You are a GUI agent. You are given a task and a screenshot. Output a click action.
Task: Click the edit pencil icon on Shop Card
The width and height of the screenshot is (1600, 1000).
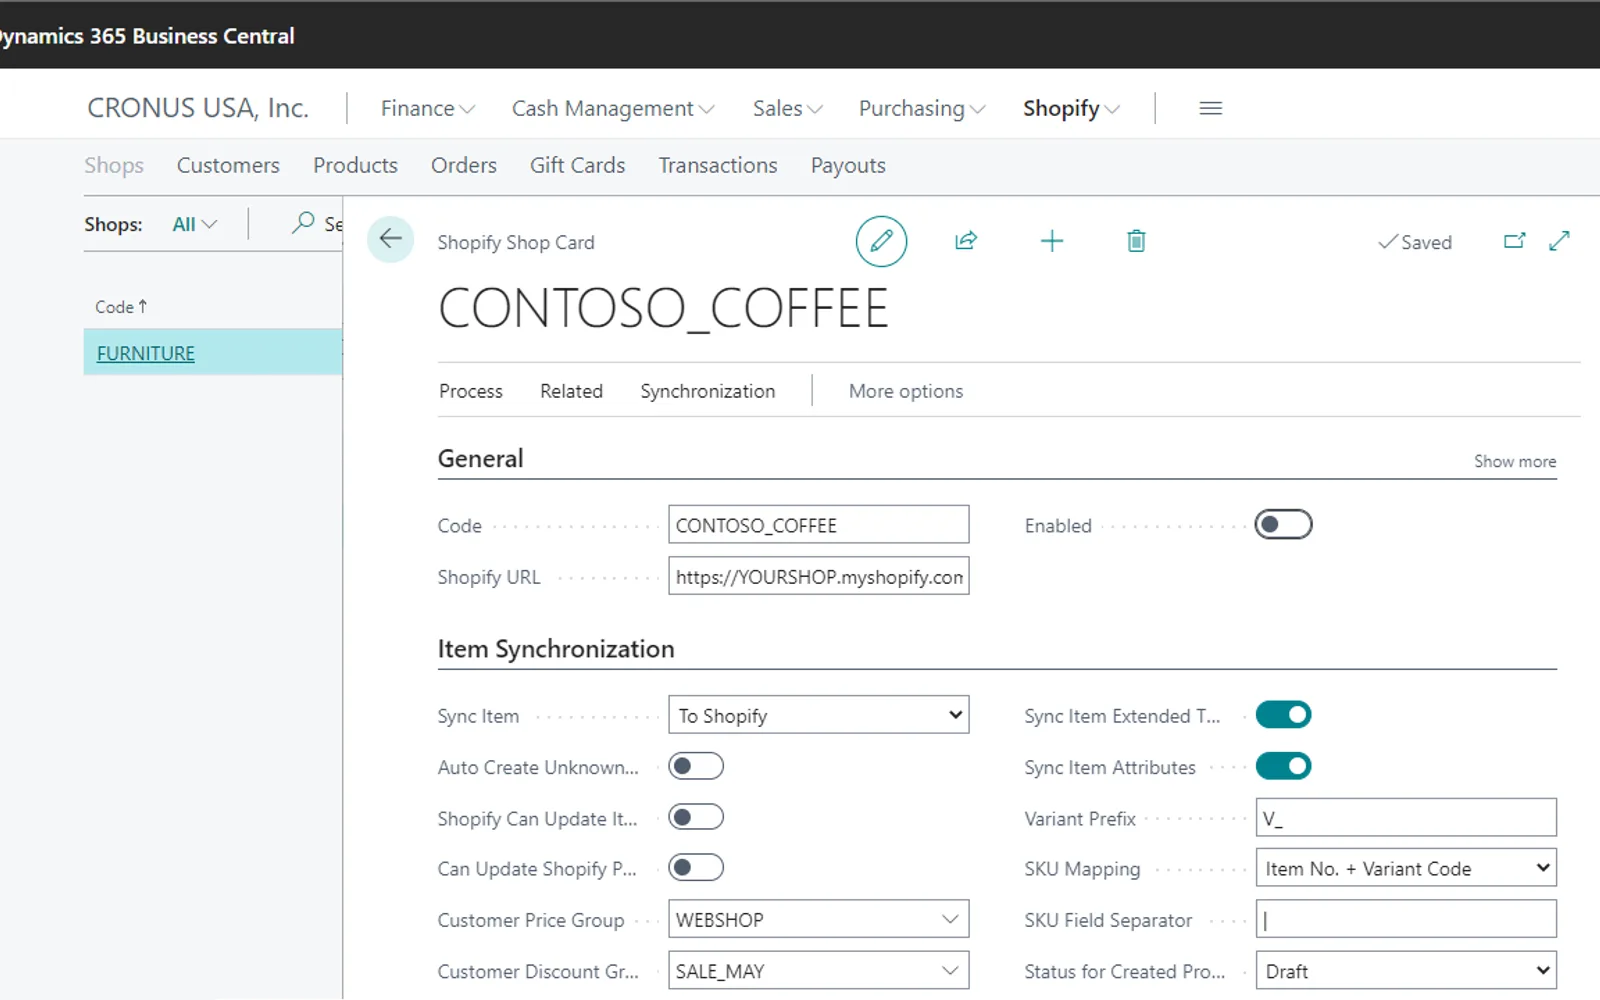881,241
